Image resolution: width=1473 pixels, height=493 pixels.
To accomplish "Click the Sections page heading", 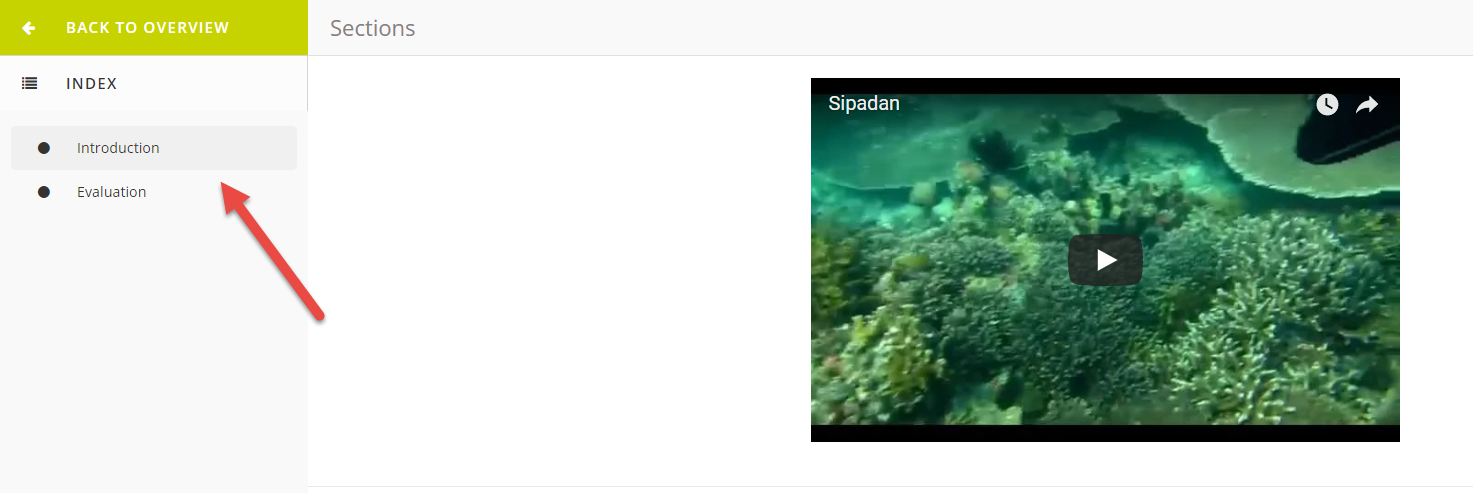I will (x=373, y=28).
